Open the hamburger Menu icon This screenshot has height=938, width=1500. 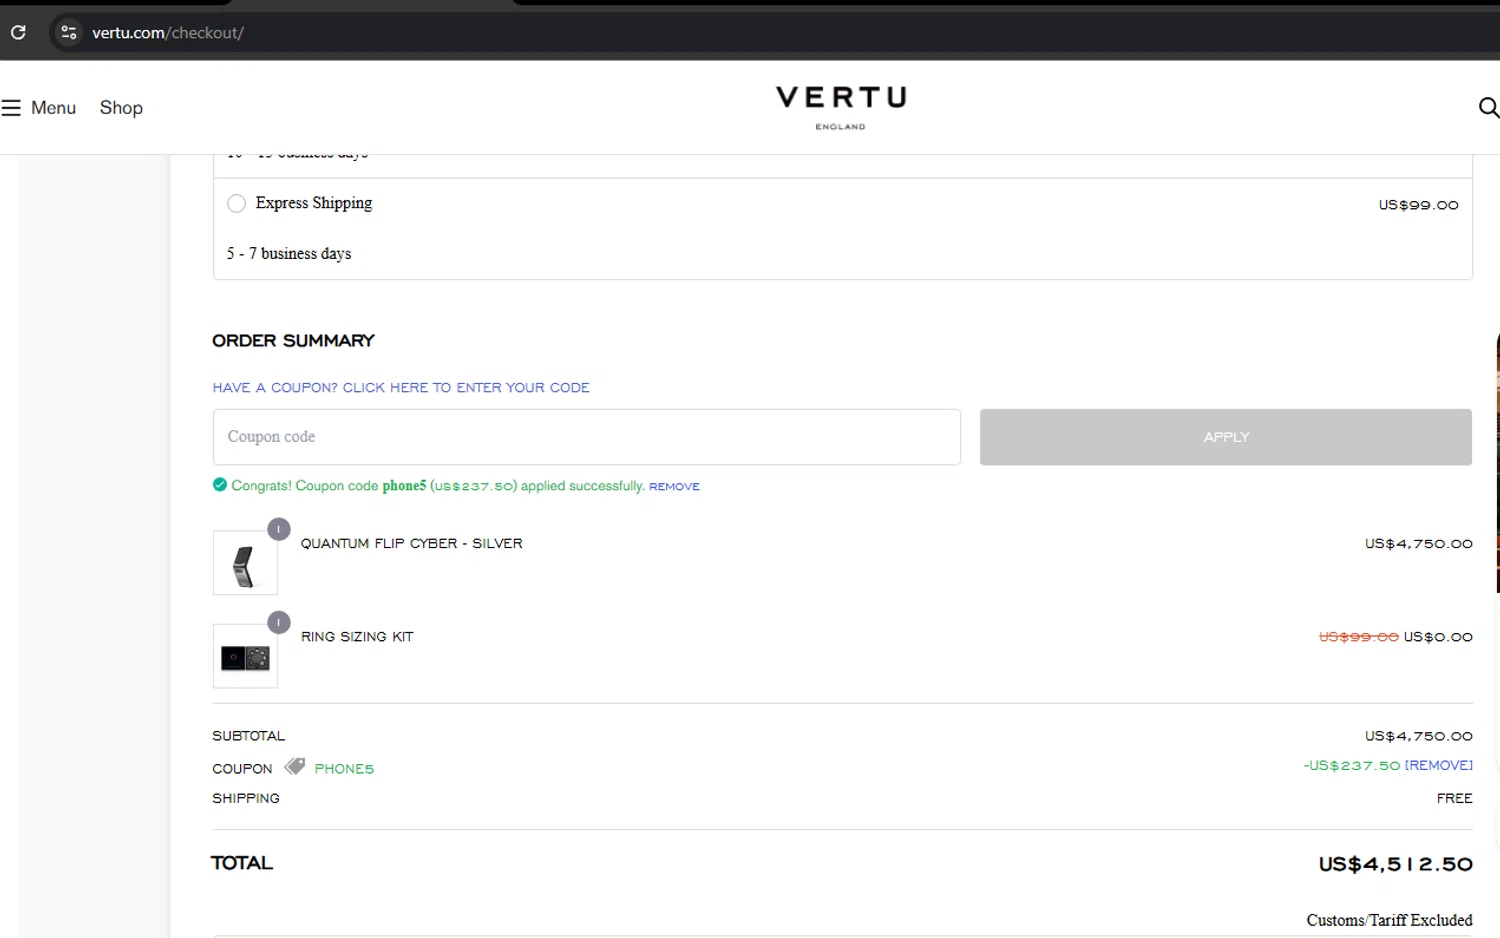click(11, 108)
